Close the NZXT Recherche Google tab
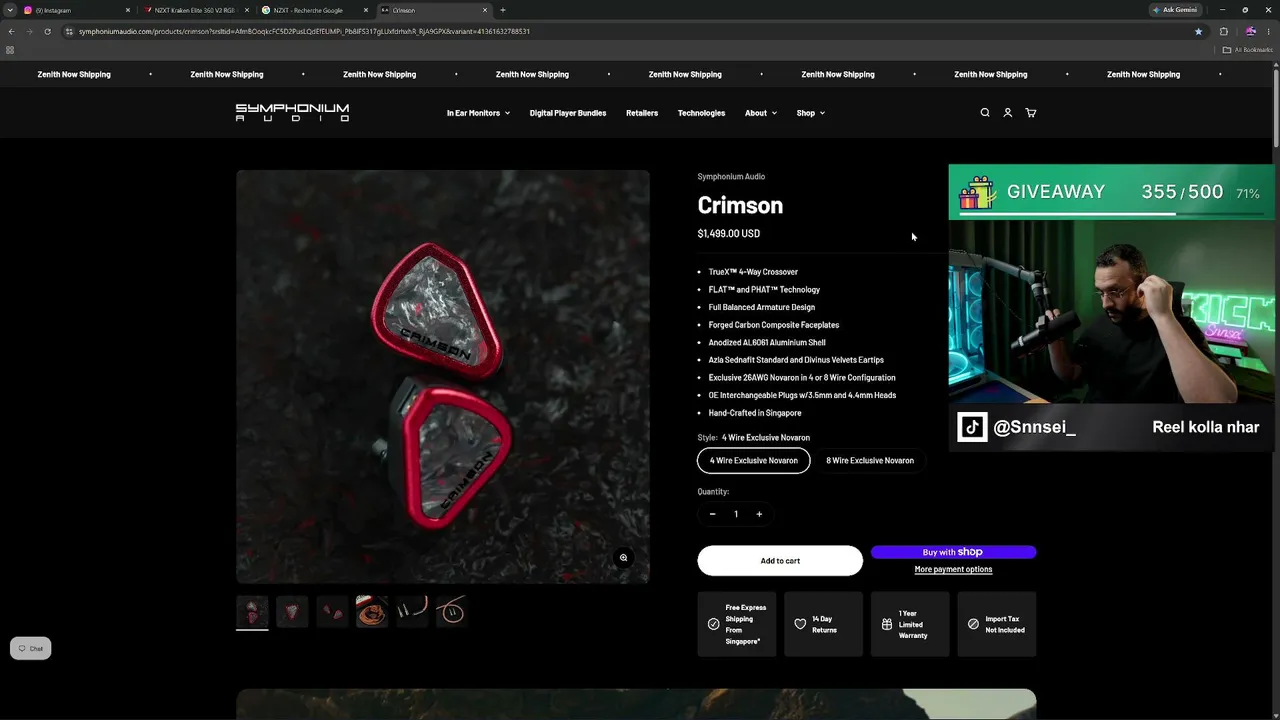1280x720 pixels. click(x=366, y=10)
